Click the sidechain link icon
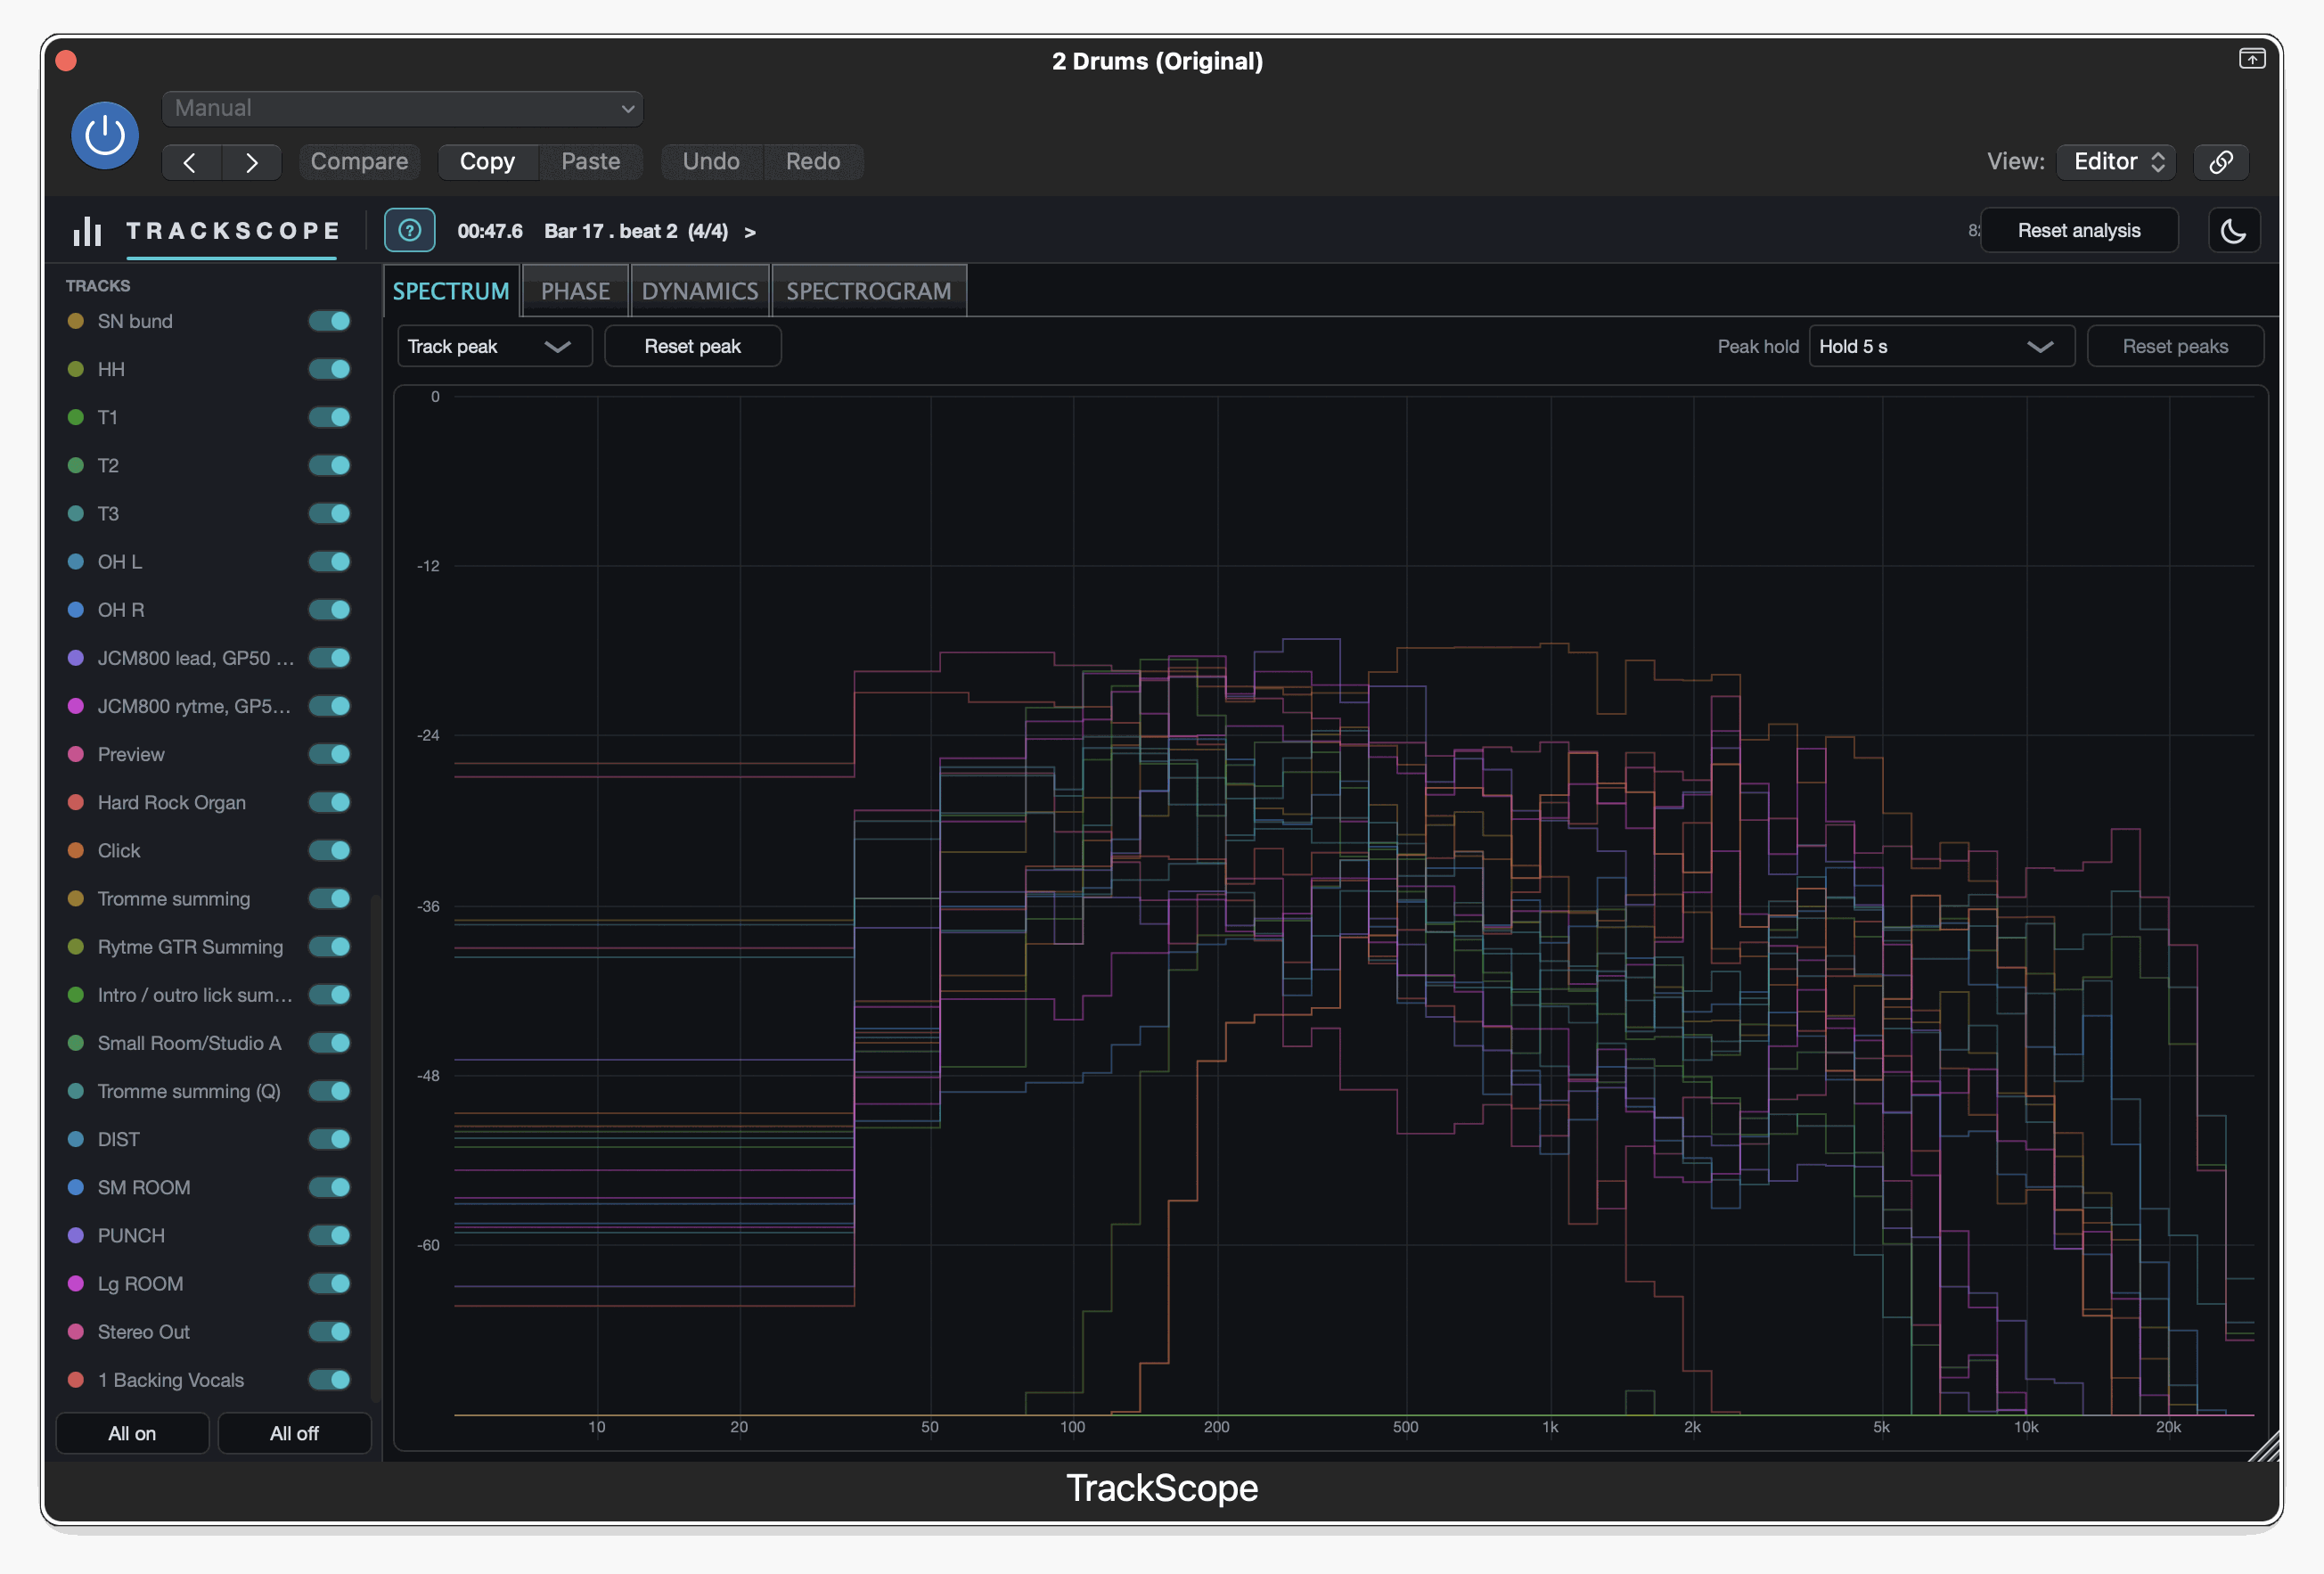2324x1574 pixels. (2221, 162)
